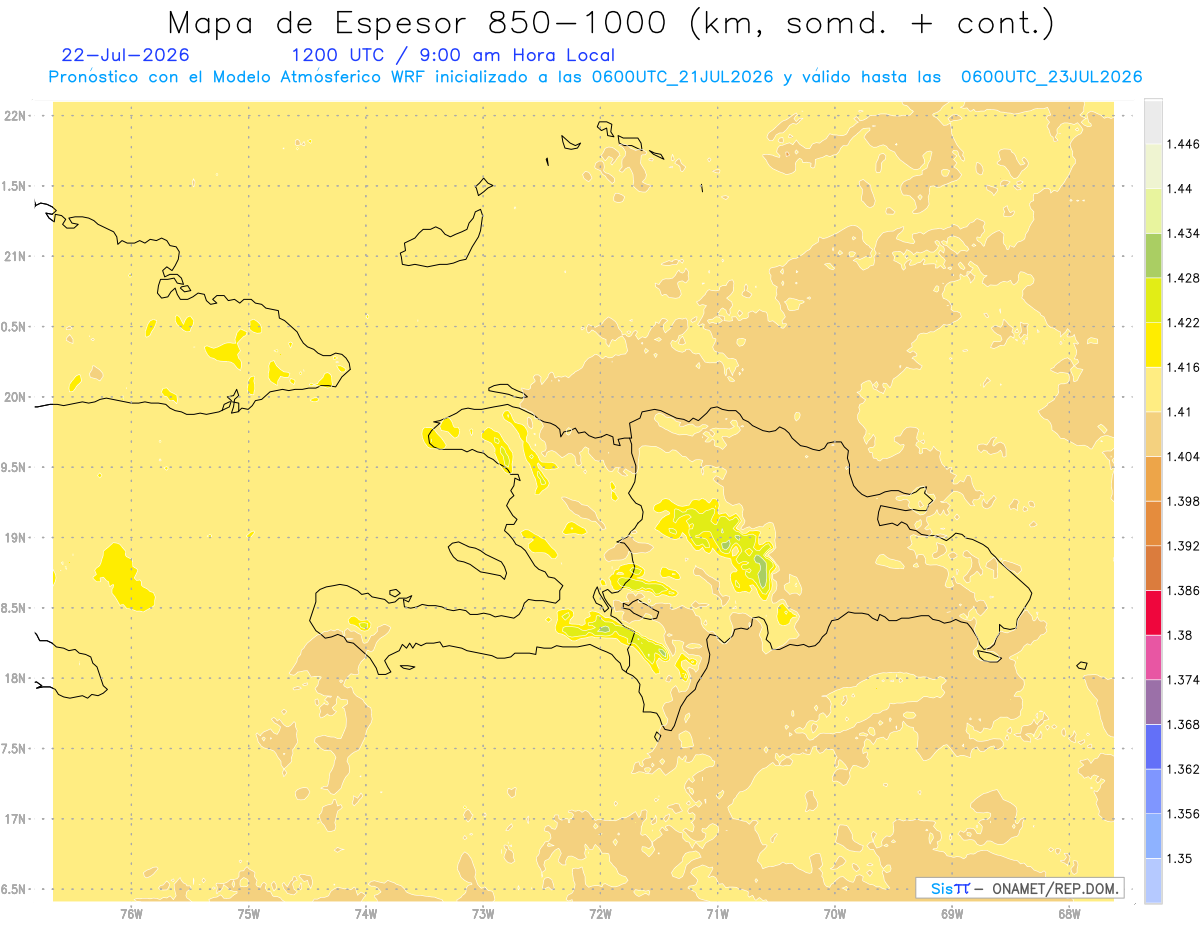Click the purple legend swatch between 1.374 and 1.368
The width and height of the screenshot is (1200, 927).
click(x=1153, y=702)
